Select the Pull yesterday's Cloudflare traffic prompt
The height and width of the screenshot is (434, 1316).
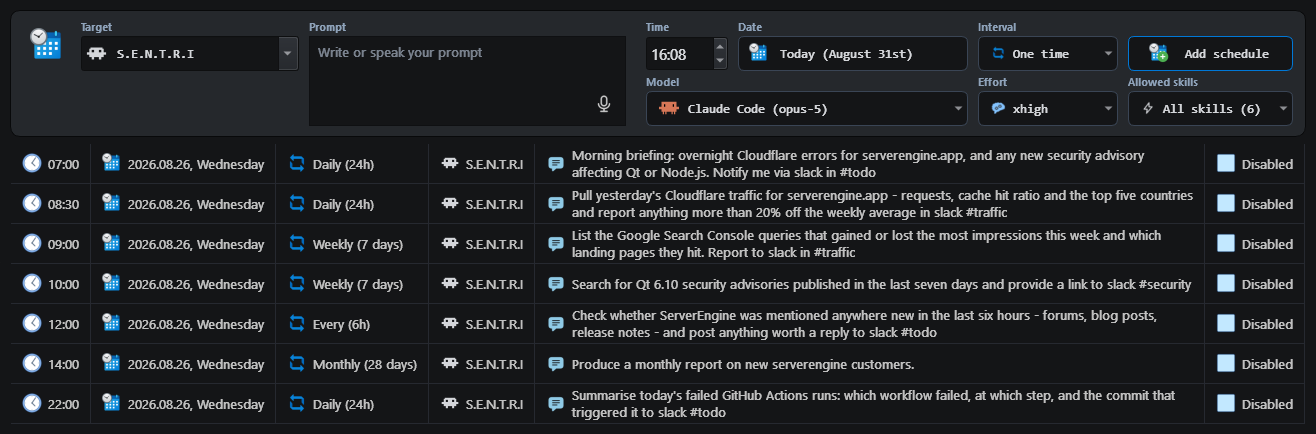(x=882, y=204)
